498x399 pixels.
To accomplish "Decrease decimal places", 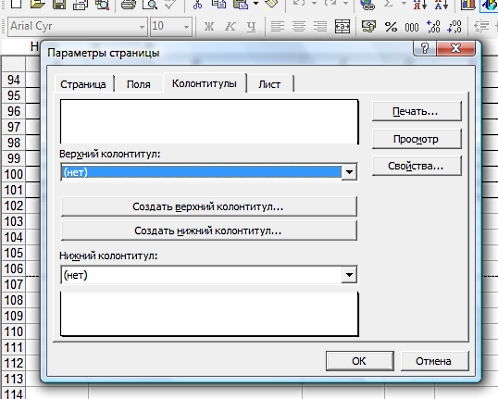I will pyautogui.click(x=455, y=26).
